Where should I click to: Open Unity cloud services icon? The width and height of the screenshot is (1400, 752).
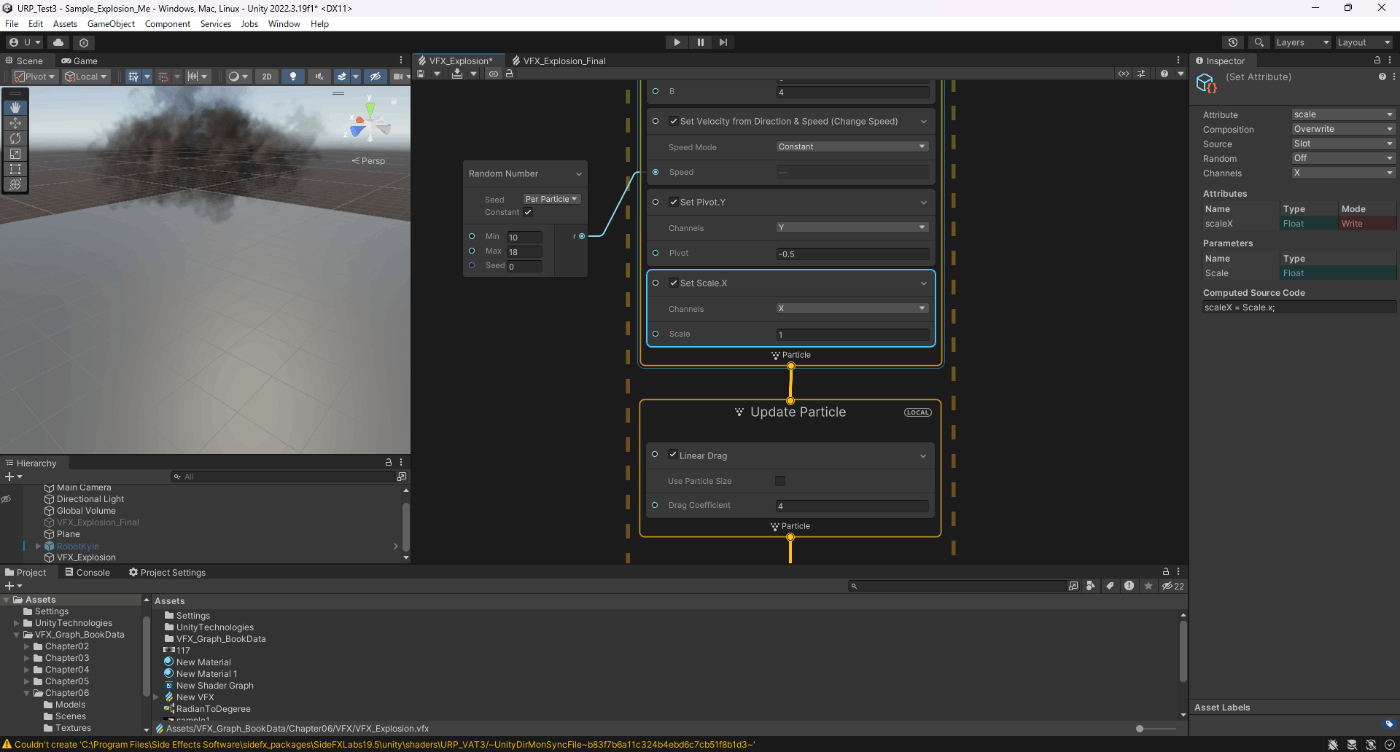[58, 42]
